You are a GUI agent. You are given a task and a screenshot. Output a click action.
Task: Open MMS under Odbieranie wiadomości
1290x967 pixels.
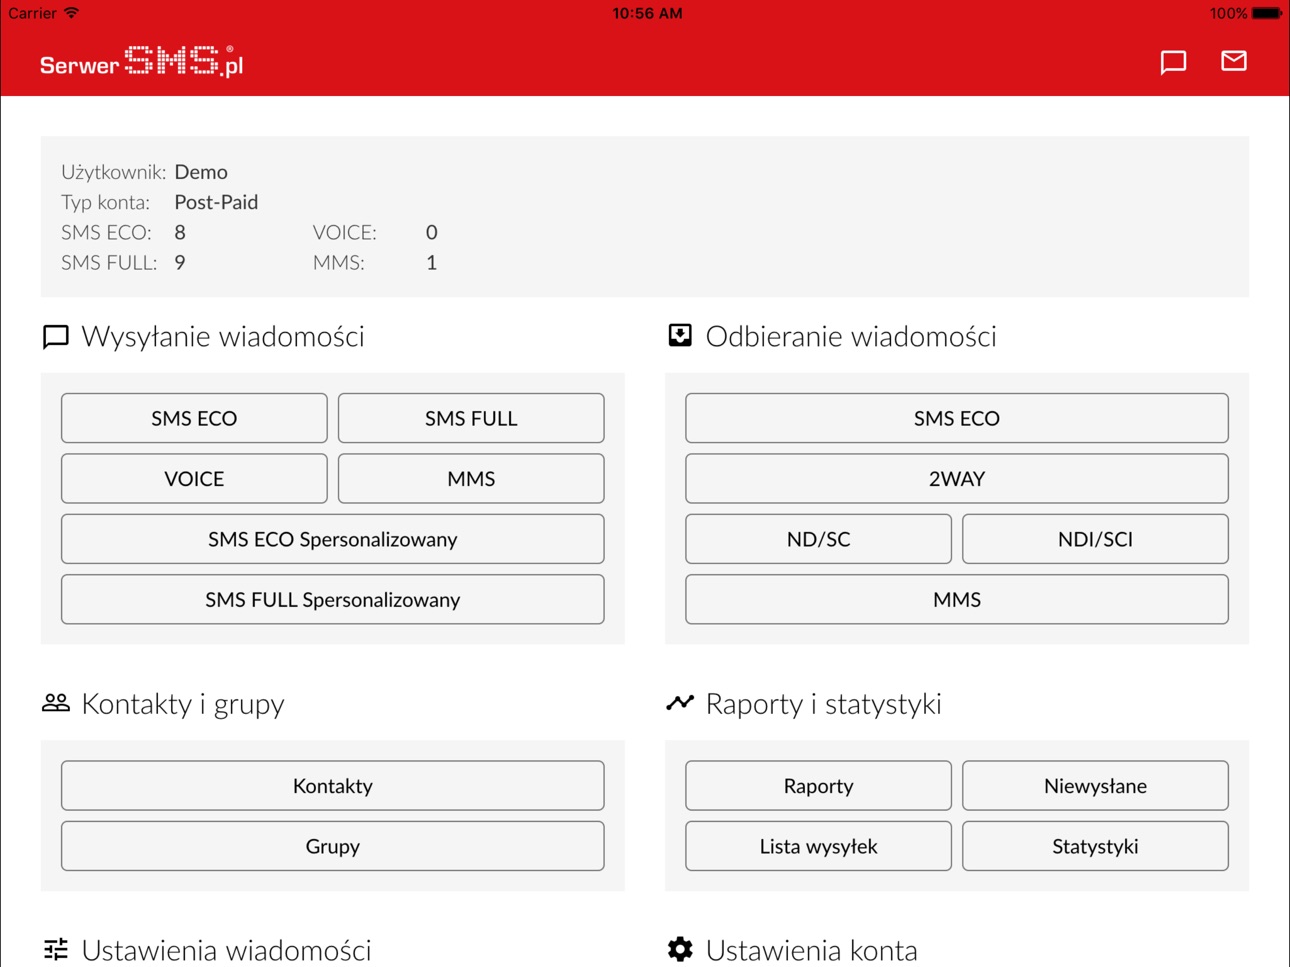click(957, 599)
